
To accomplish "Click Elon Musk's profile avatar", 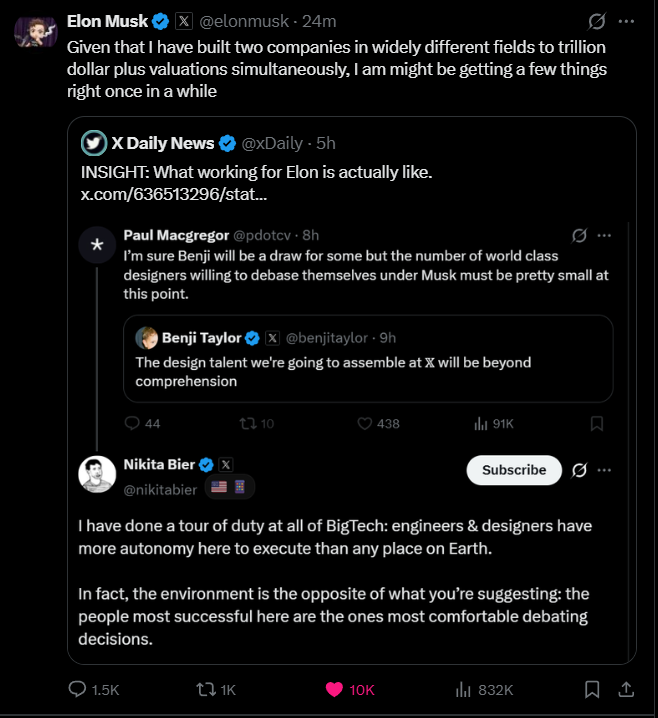I will coord(35,30).
